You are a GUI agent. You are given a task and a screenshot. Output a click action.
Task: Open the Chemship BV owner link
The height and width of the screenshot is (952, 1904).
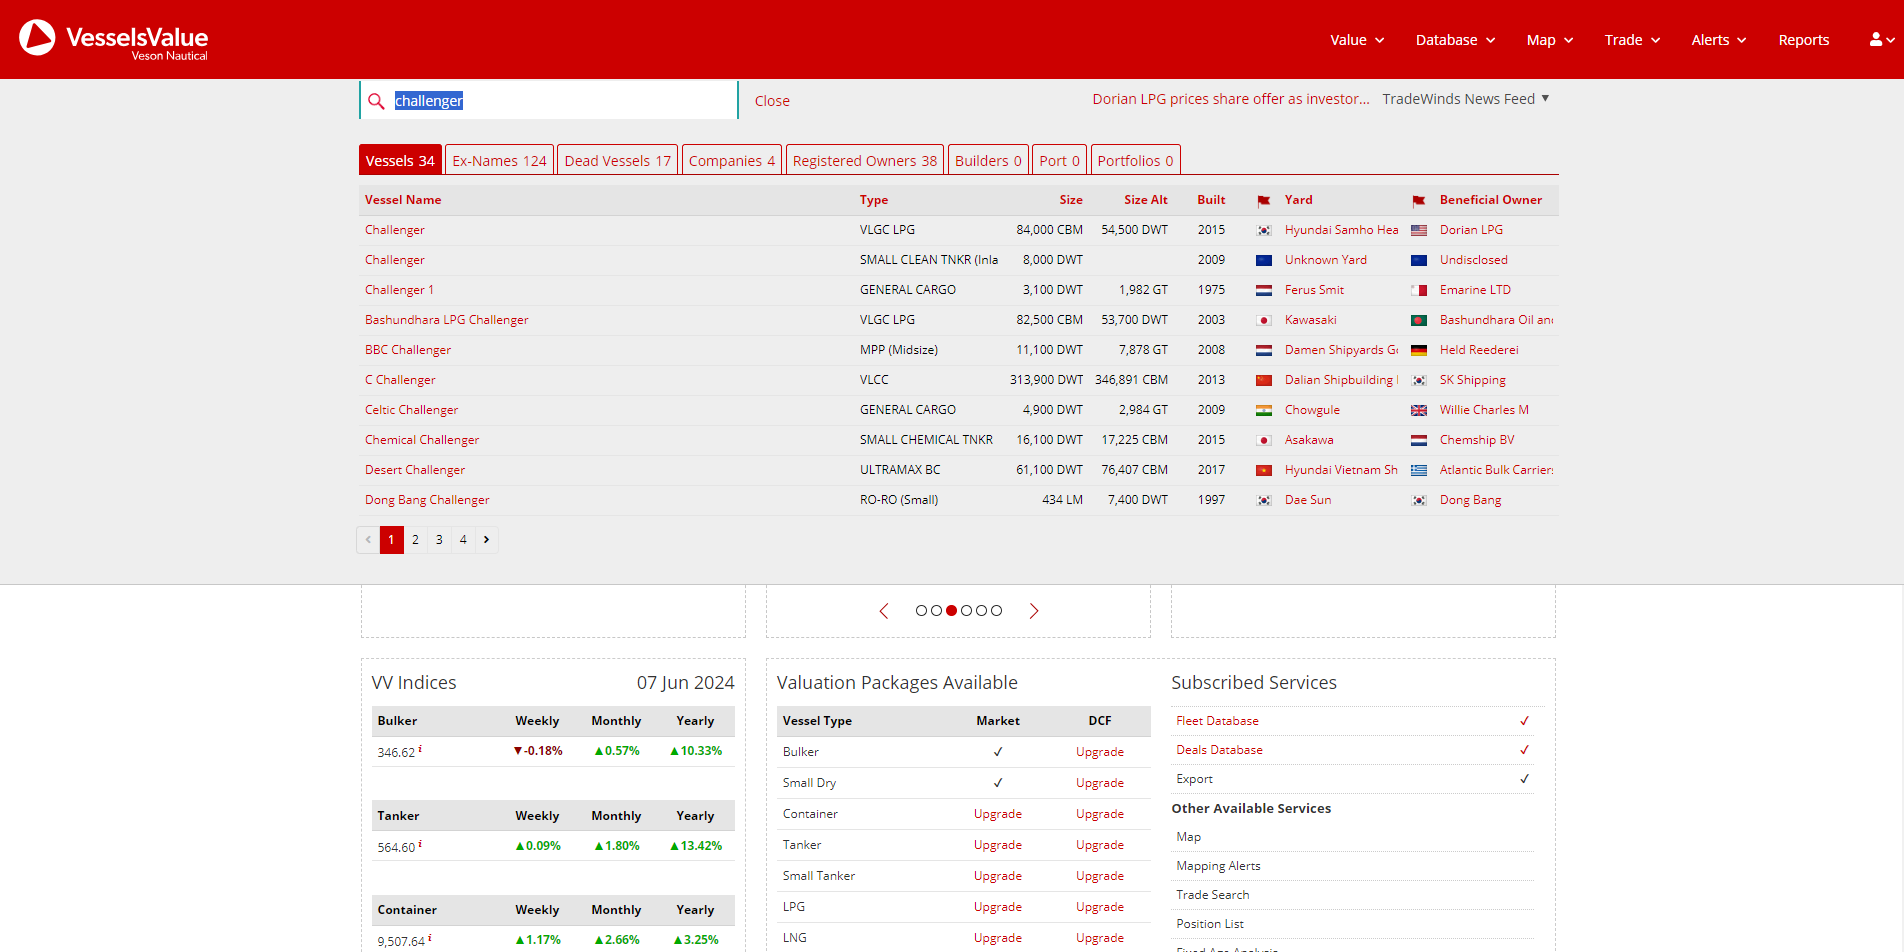click(x=1477, y=440)
